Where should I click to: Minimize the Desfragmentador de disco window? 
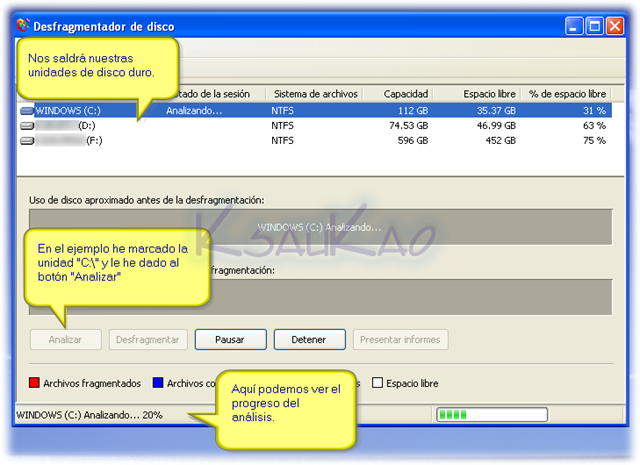point(574,26)
